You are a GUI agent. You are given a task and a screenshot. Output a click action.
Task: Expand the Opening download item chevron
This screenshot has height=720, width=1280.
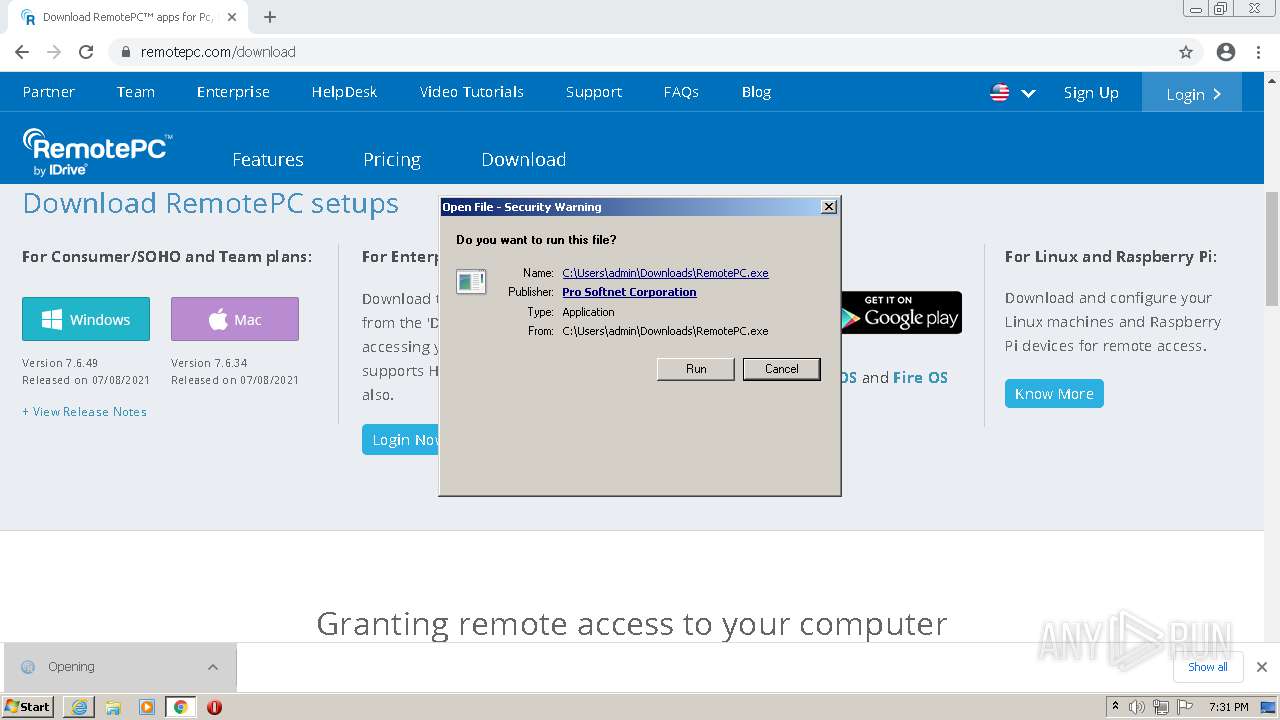pos(212,667)
